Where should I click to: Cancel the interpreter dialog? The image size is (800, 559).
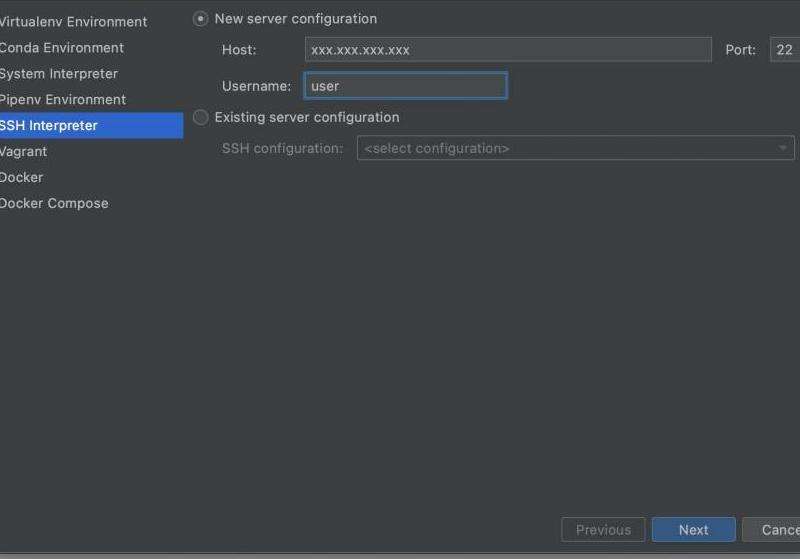pos(771,530)
